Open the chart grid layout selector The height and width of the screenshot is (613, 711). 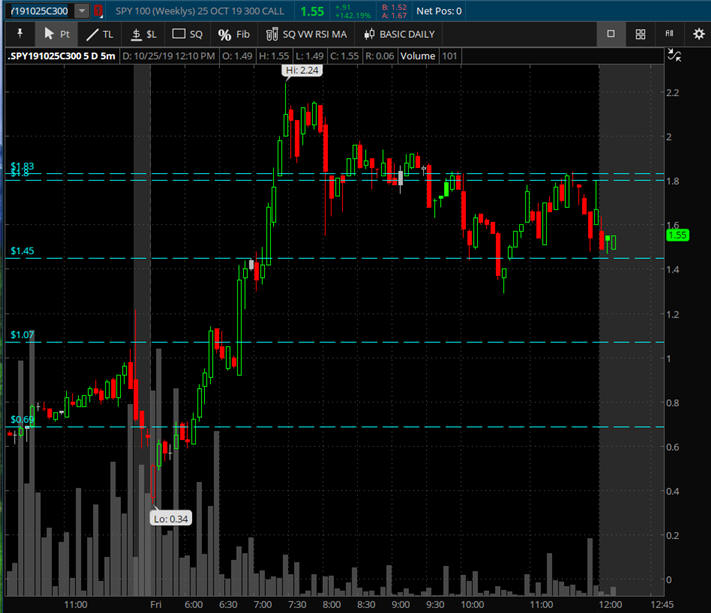coord(640,34)
